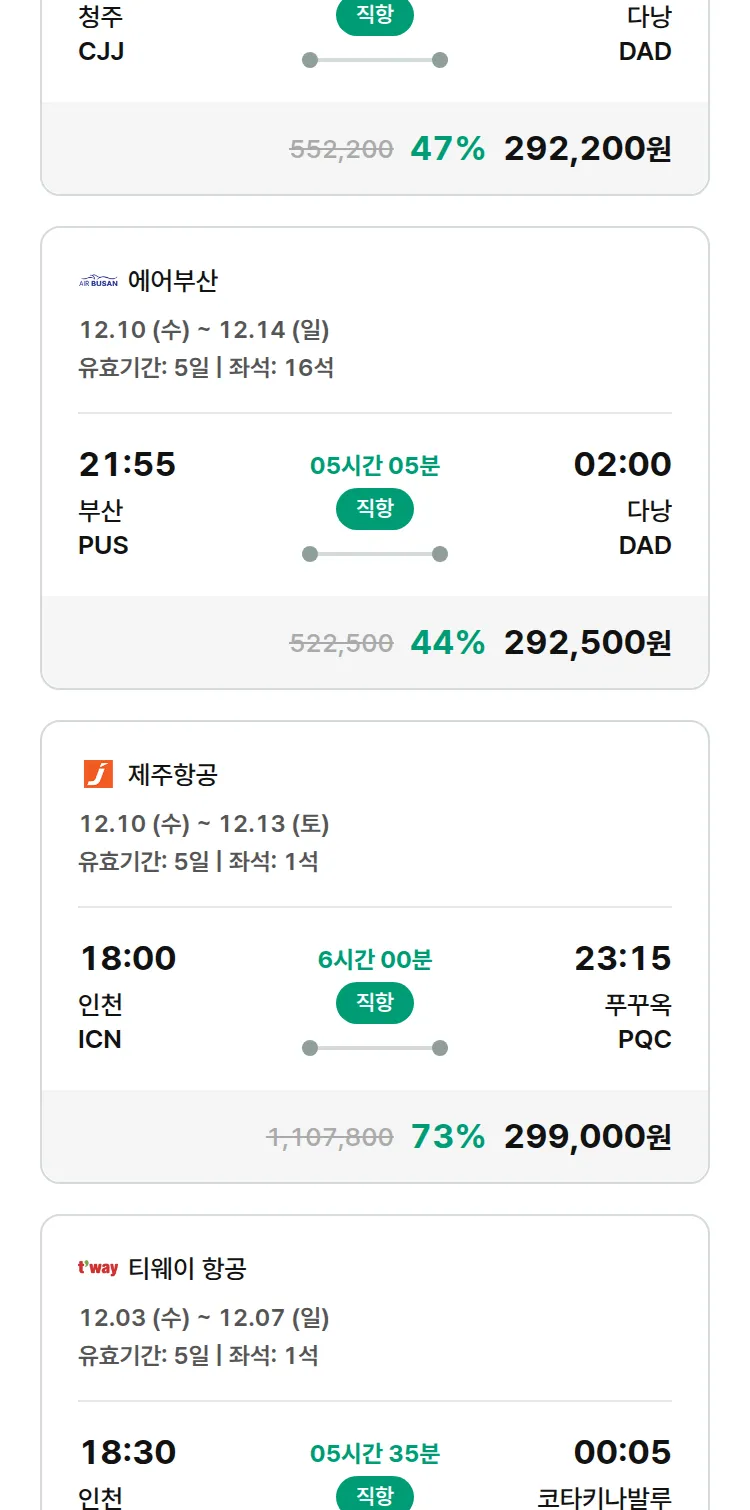This screenshot has height=1510, width=750.
Task: Click the 73% discount label
Action: (447, 1136)
